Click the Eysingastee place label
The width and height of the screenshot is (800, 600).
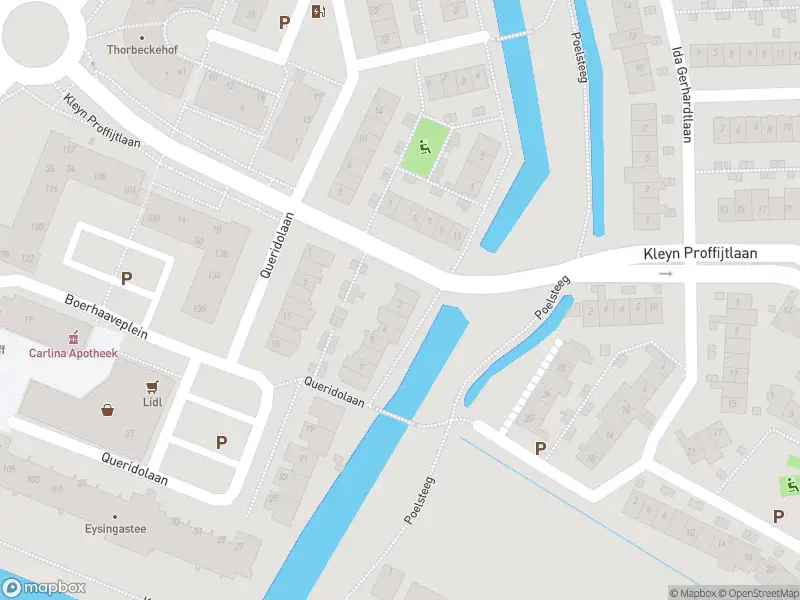pos(115,529)
